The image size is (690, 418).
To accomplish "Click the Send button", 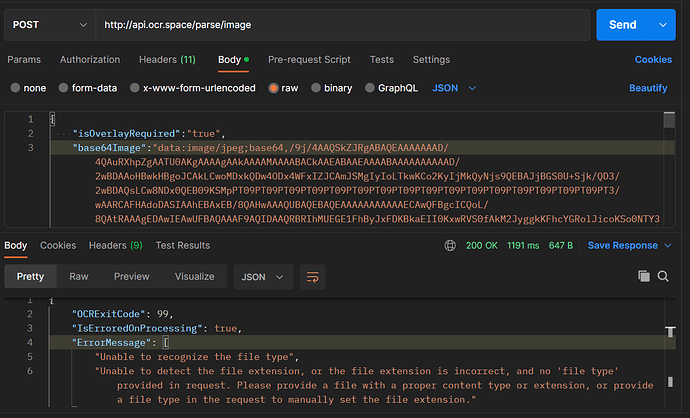I will tap(623, 25).
